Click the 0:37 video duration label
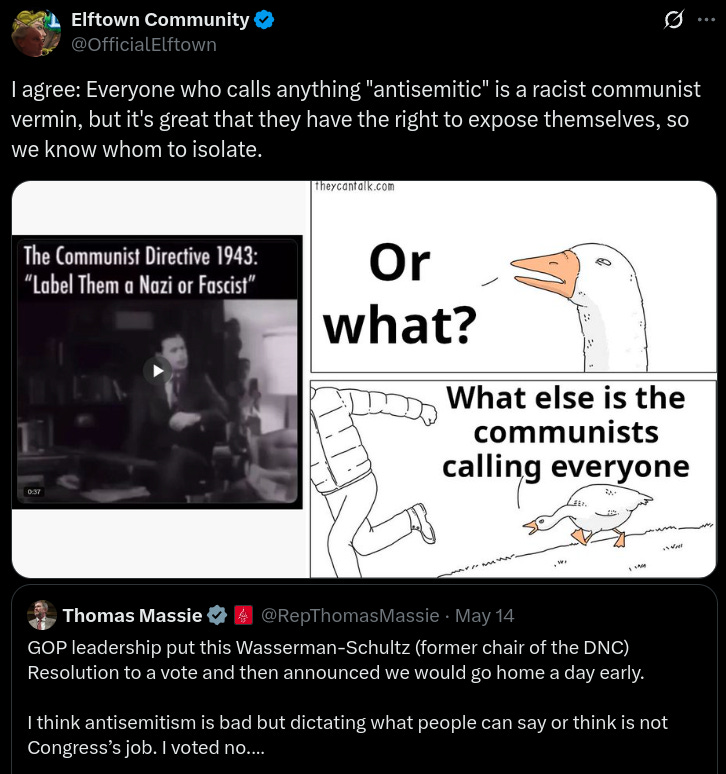 click(x=34, y=492)
